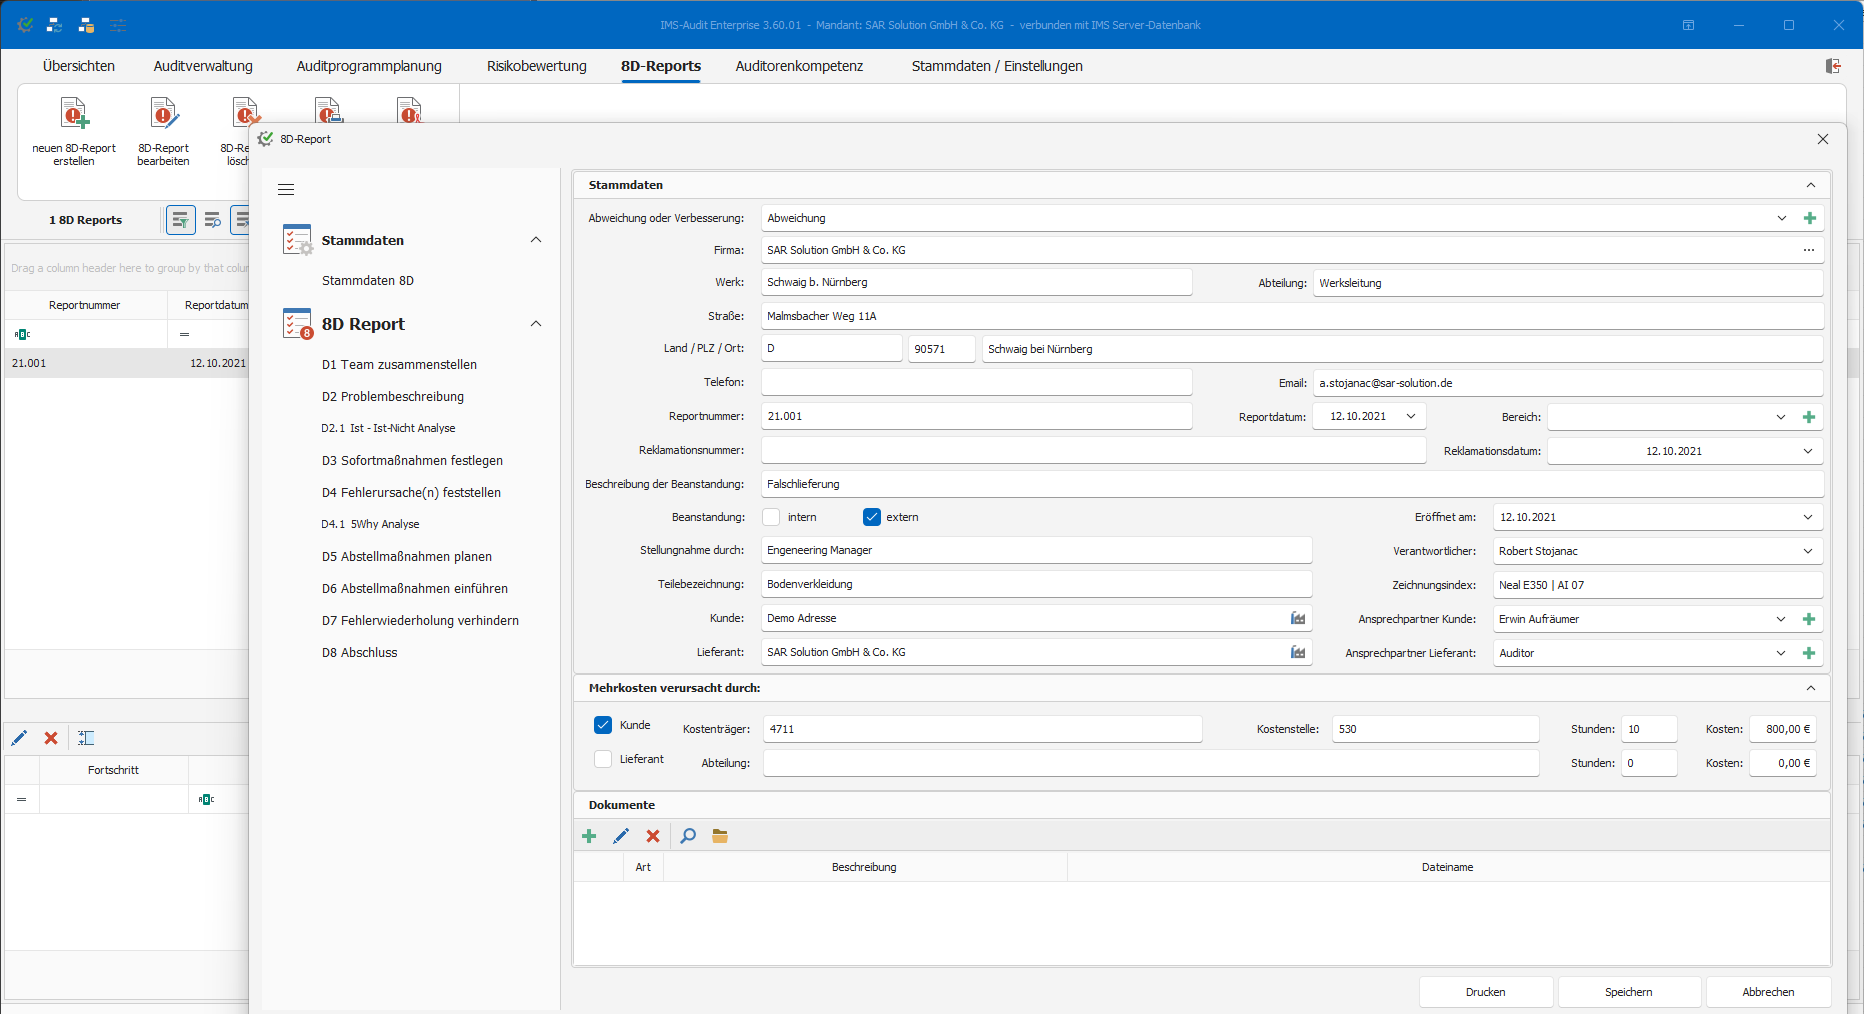Uncheck 'Kunde' Mehrkosten checkbox

[603, 725]
